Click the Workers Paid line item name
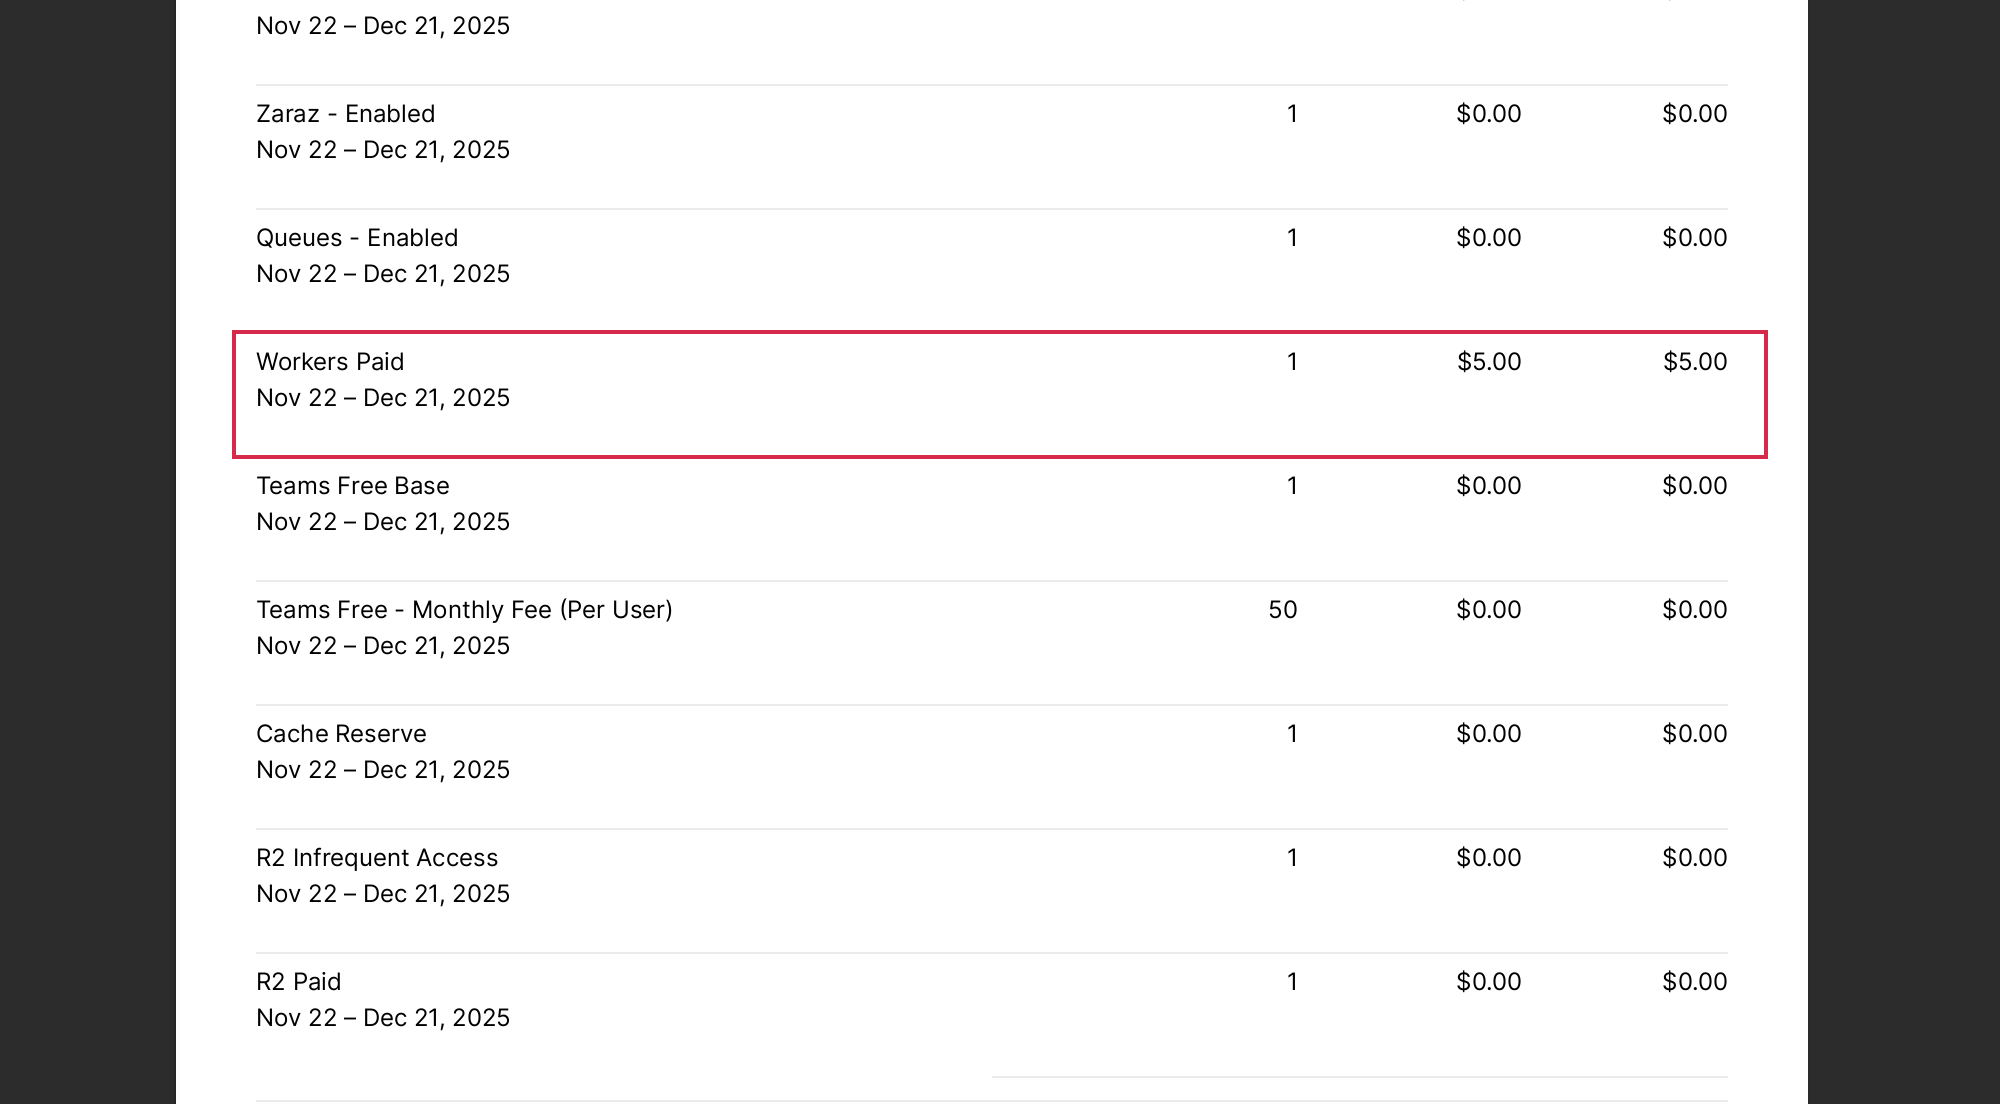 [330, 362]
